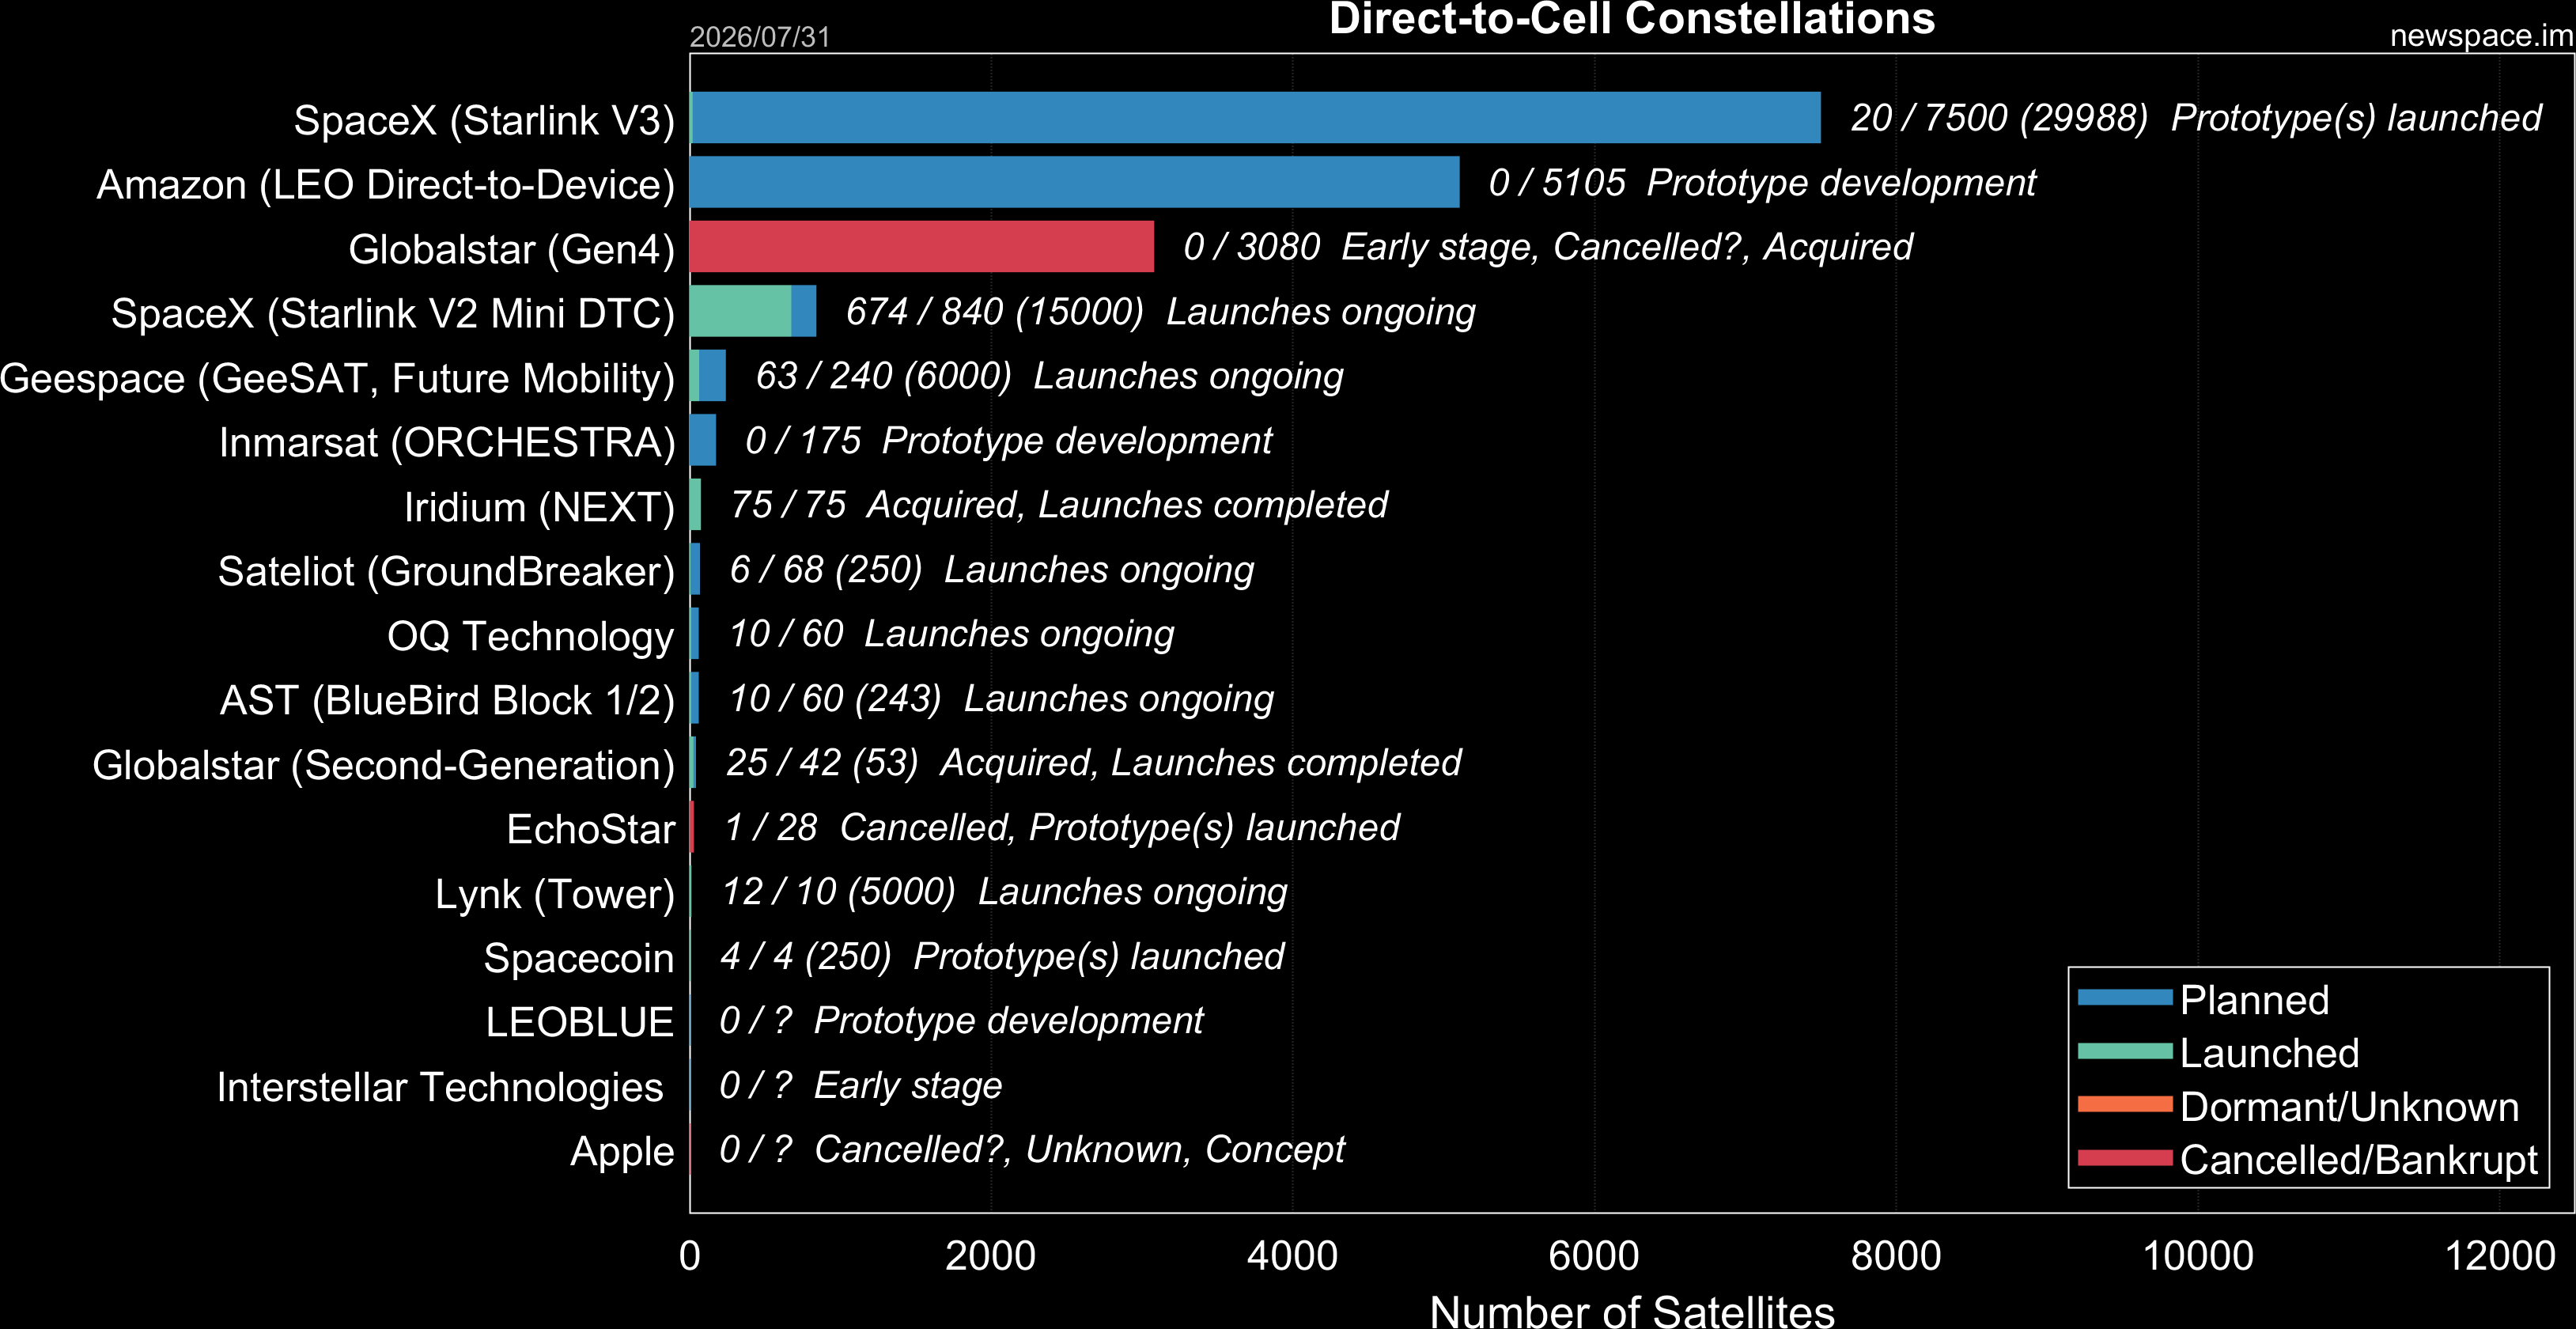Click the green Iridium NEXT bar
2576x1329 pixels.
tap(696, 505)
